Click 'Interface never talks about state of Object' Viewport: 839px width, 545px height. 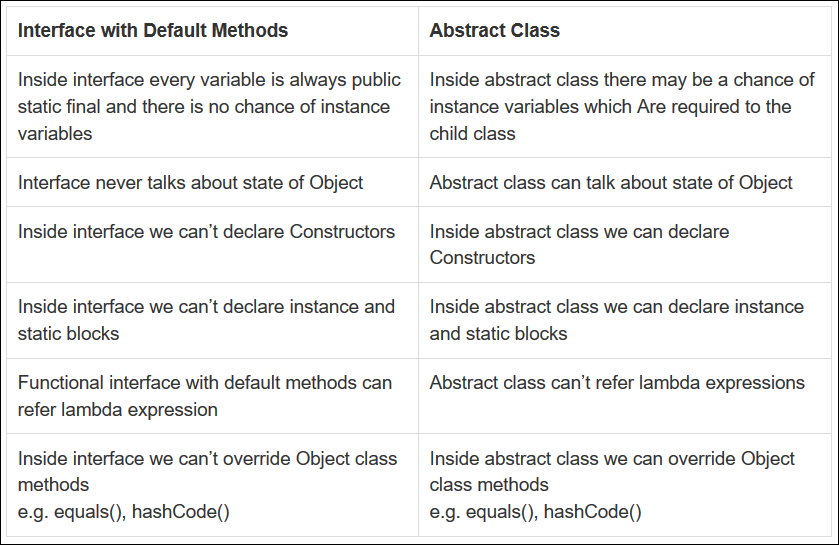(x=190, y=182)
